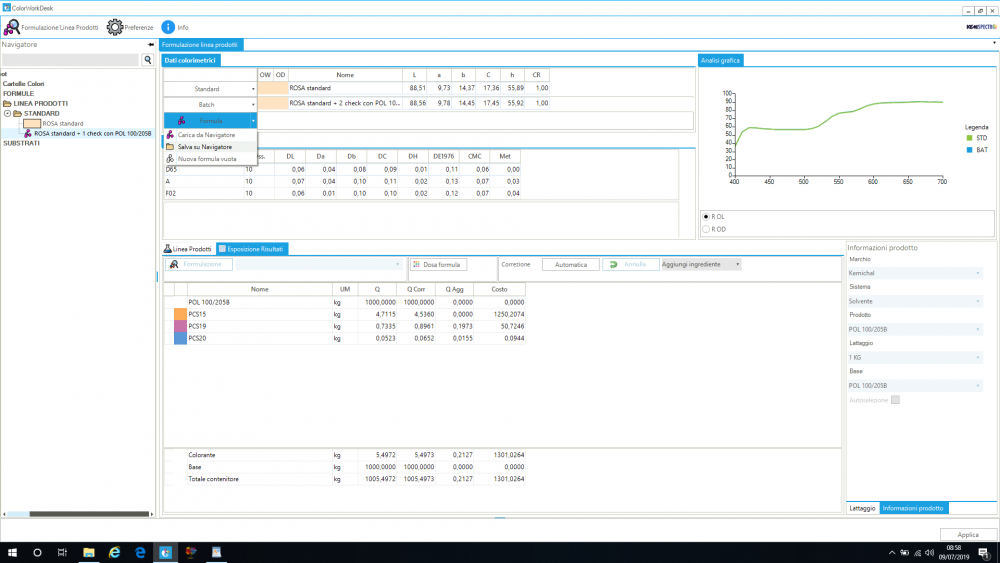
Task: Click the Navigatore search input field
Action: [x=70, y=61]
